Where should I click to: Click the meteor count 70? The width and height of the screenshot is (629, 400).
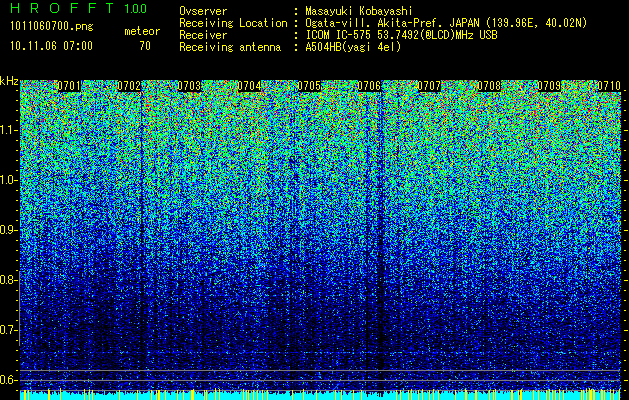tap(145, 46)
